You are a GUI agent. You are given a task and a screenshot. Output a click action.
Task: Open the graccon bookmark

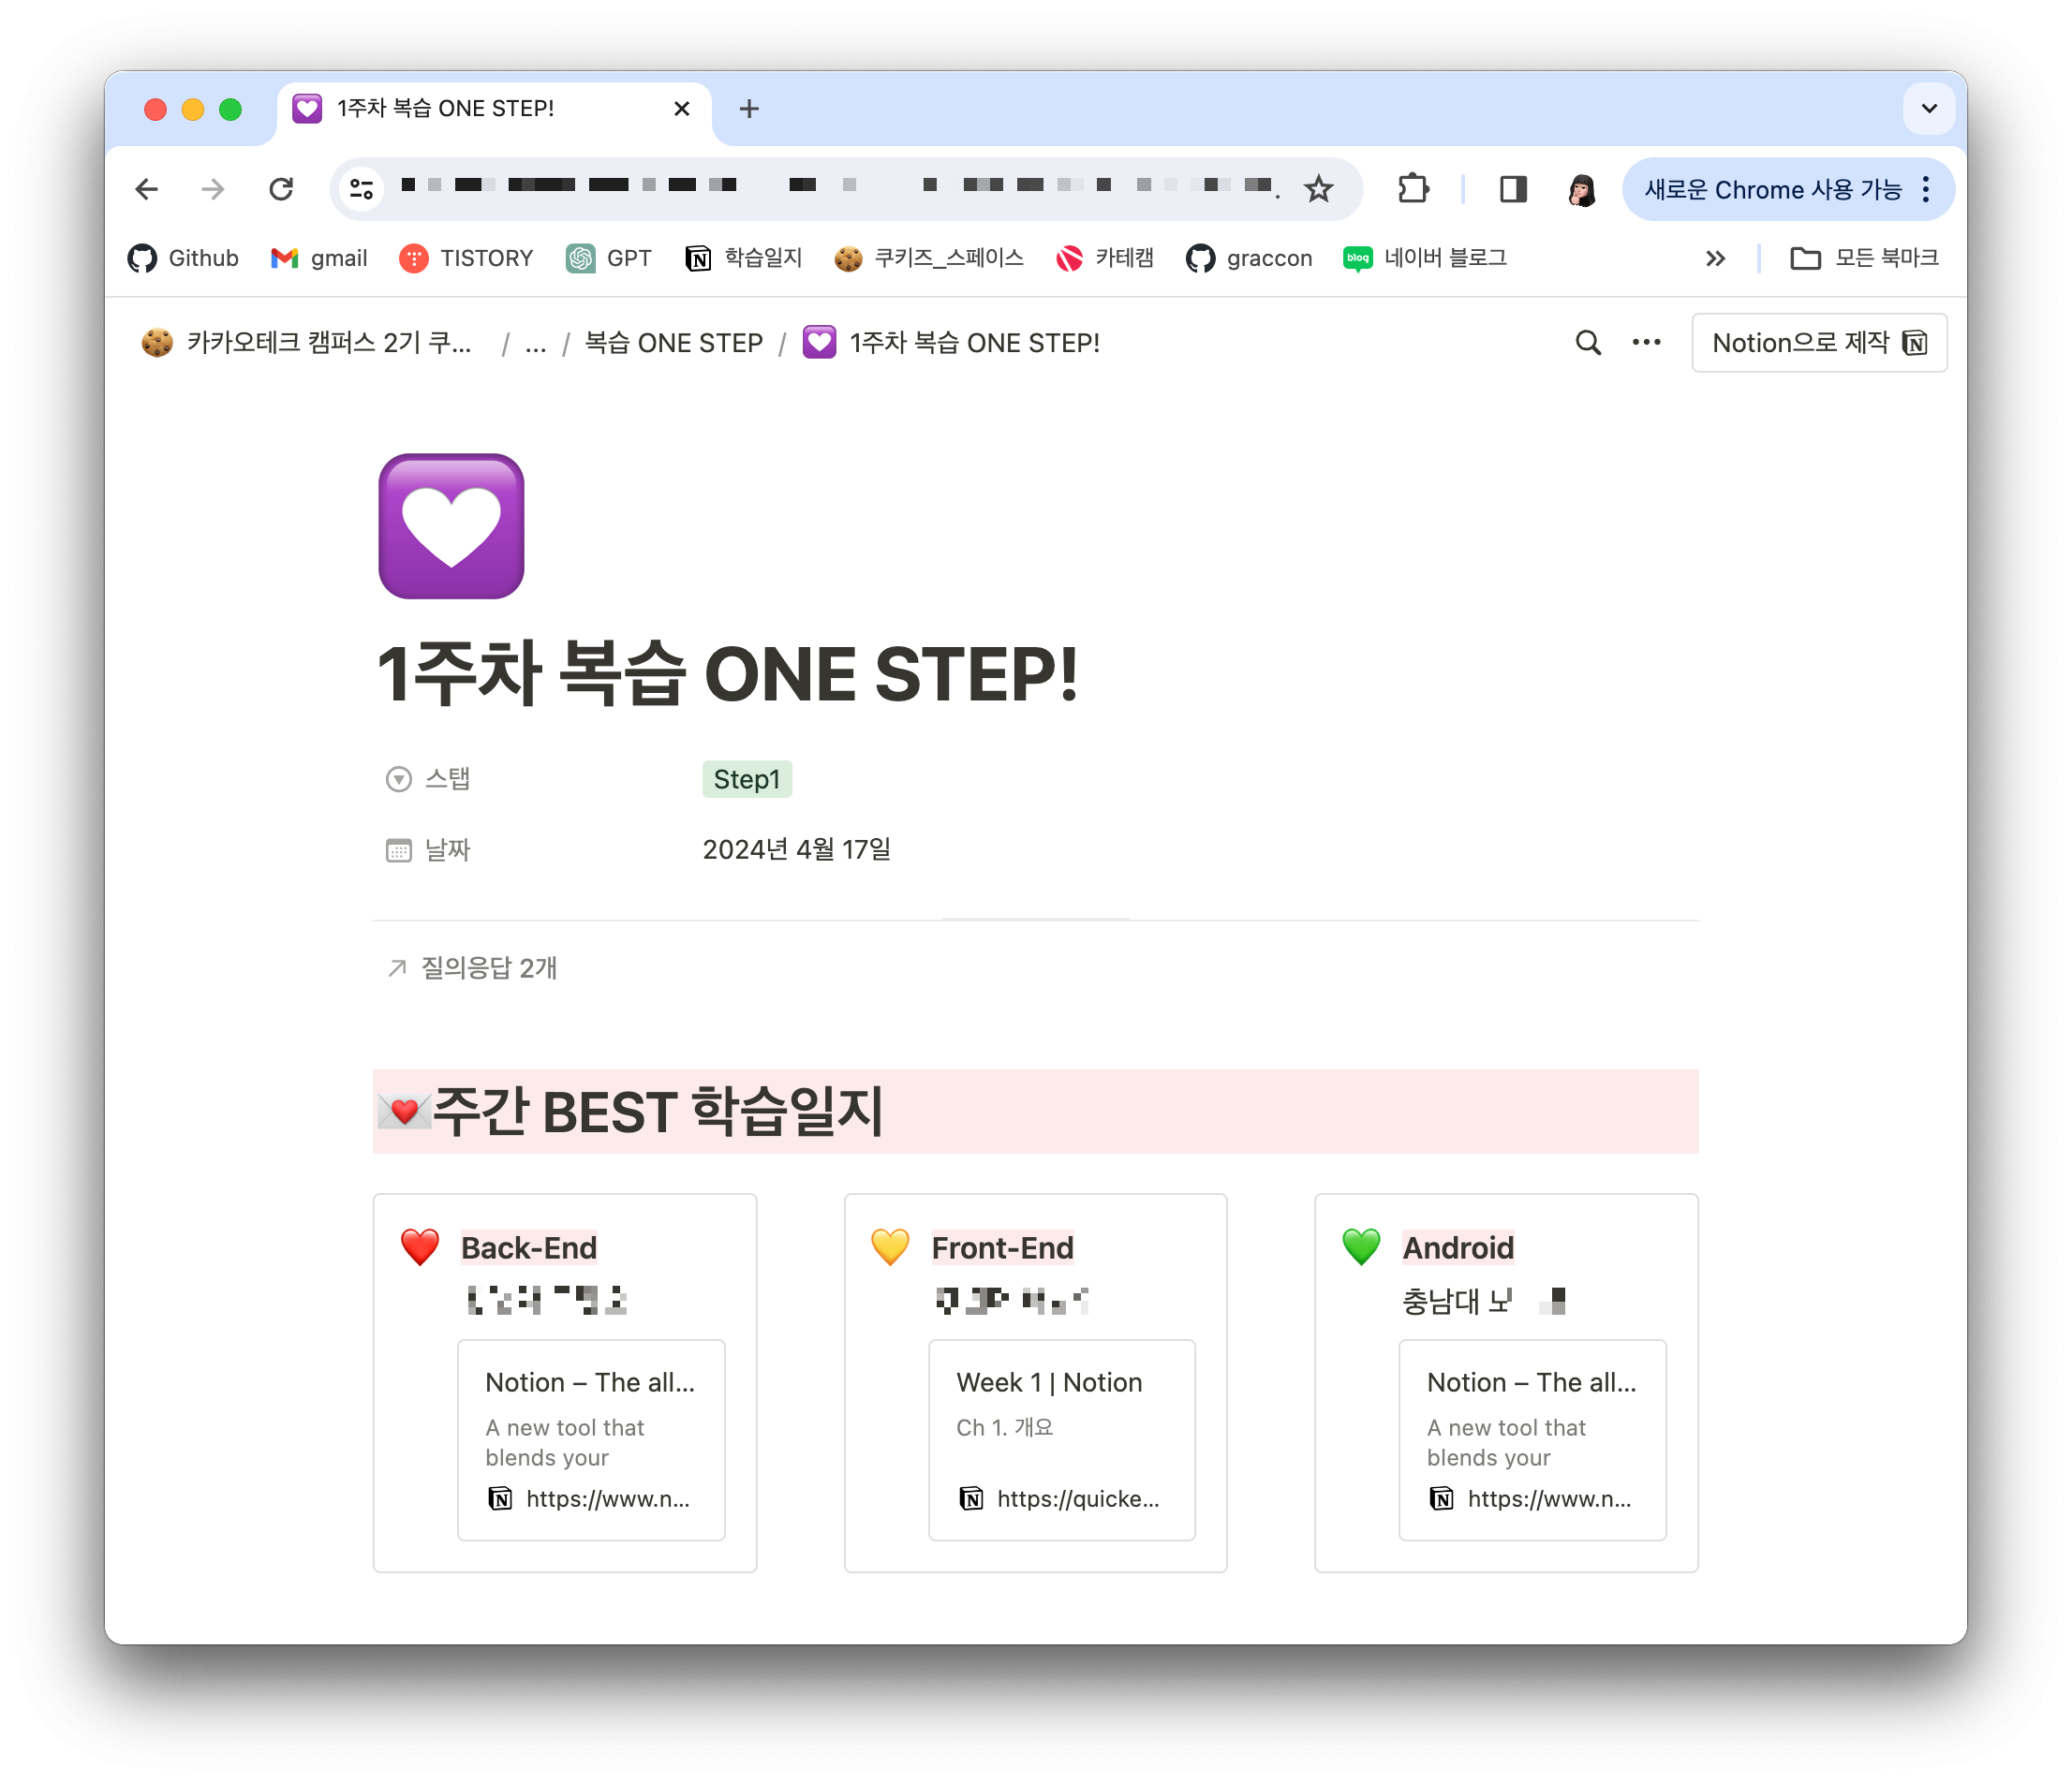click(x=1249, y=258)
